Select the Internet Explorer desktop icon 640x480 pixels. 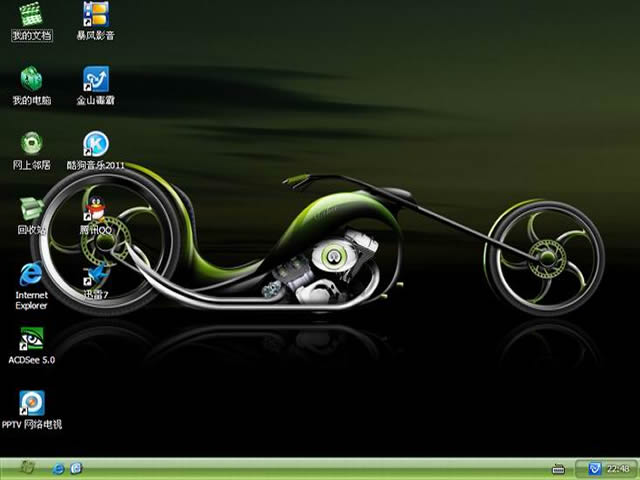(31, 273)
